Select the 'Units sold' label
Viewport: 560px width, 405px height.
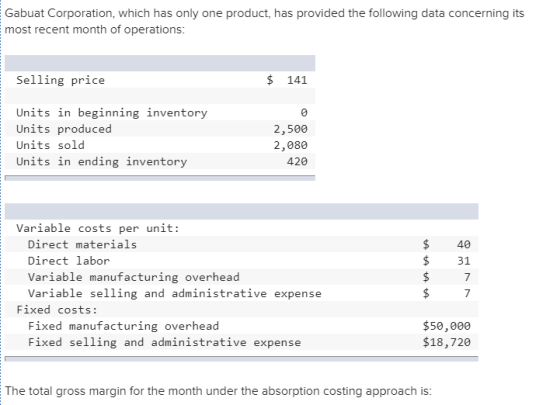(50, 145)
